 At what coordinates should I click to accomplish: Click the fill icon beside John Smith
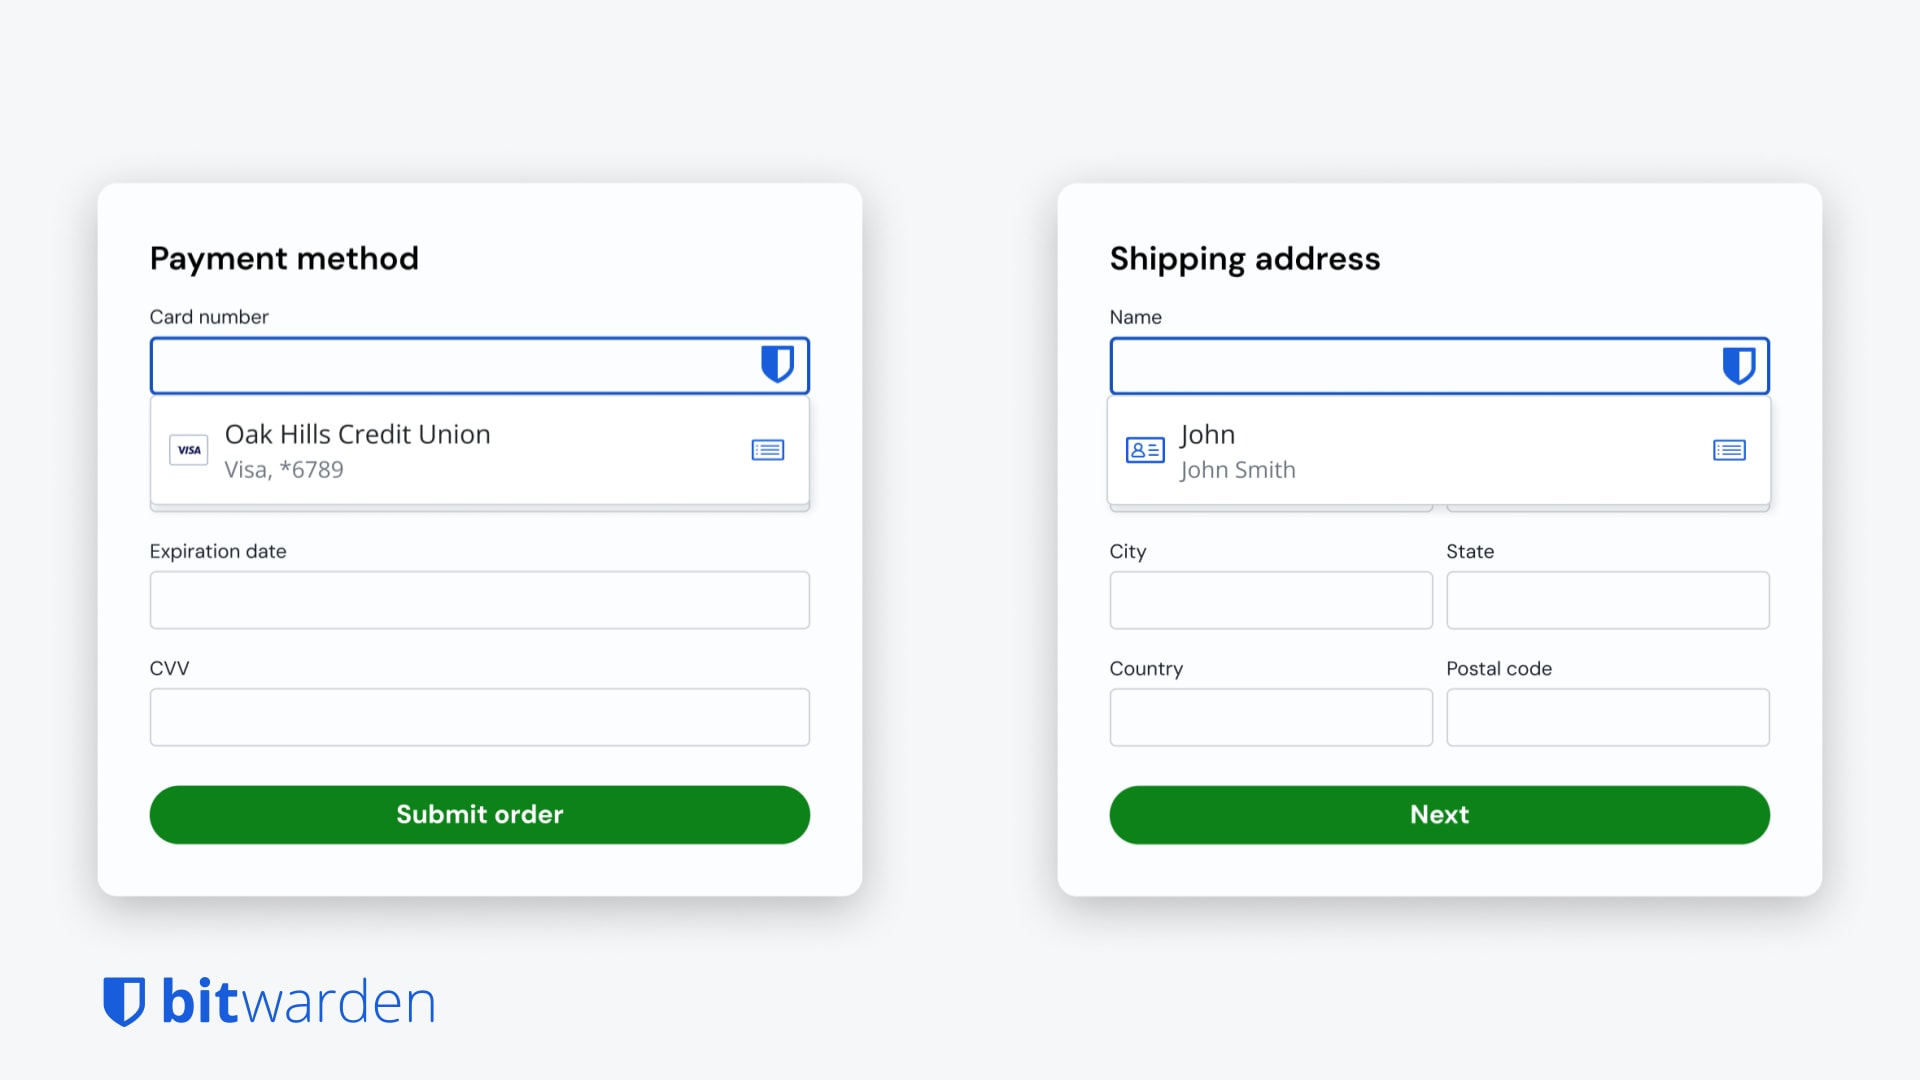(x=1729, y=450)
